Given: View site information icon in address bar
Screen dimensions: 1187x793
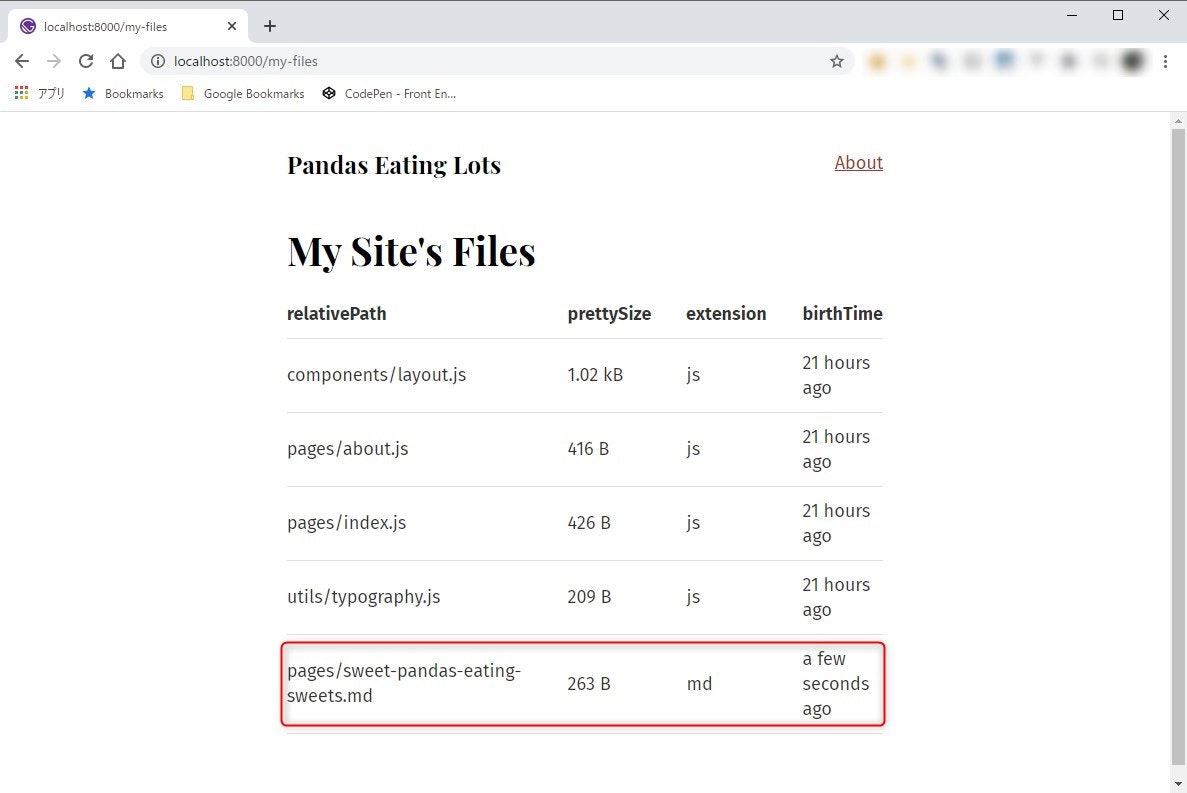Looking at the screenshot, I should pyautogui.click(x=157, y=61).
